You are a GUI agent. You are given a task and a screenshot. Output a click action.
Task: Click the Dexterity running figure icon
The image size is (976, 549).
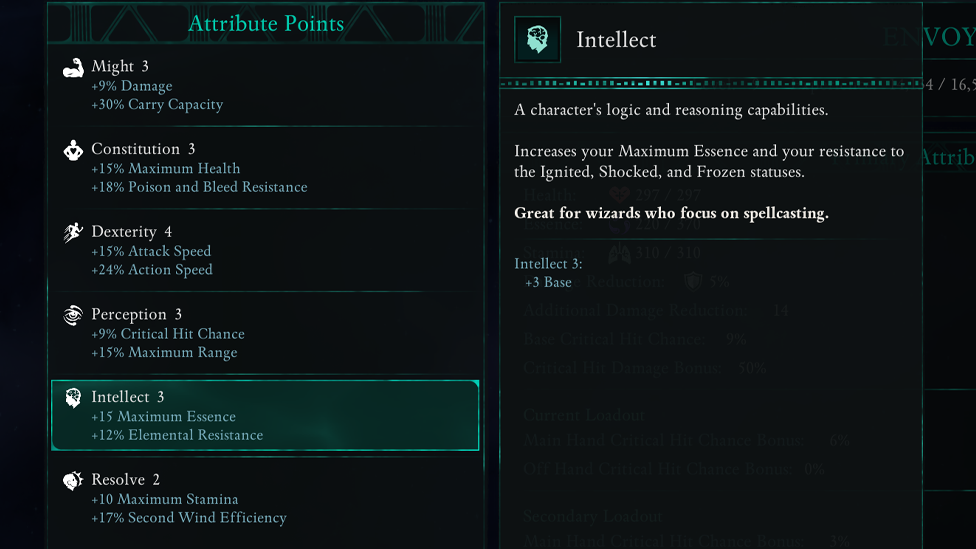[x=73, y=233]
